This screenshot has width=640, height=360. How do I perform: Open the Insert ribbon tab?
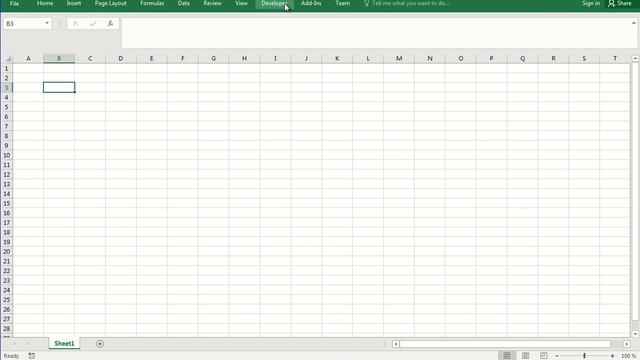(x=74, y=3)
